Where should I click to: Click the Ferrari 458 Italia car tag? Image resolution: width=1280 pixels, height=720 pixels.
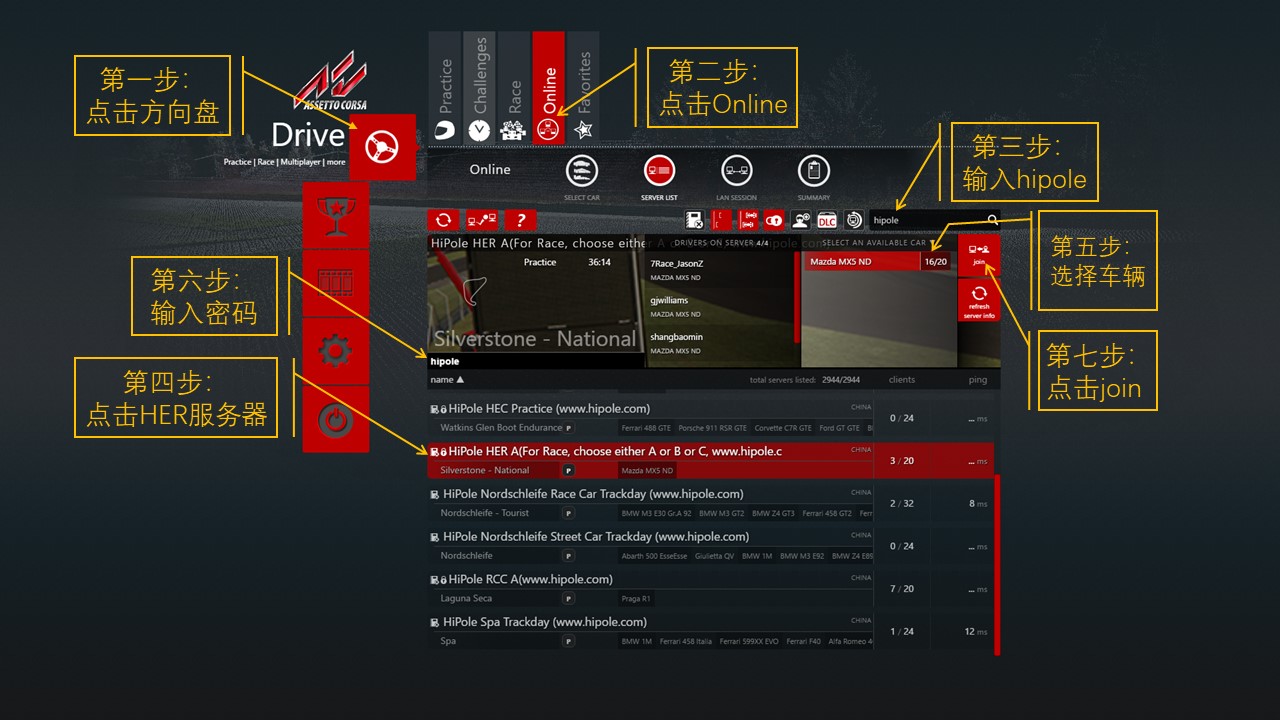[685, 641]
